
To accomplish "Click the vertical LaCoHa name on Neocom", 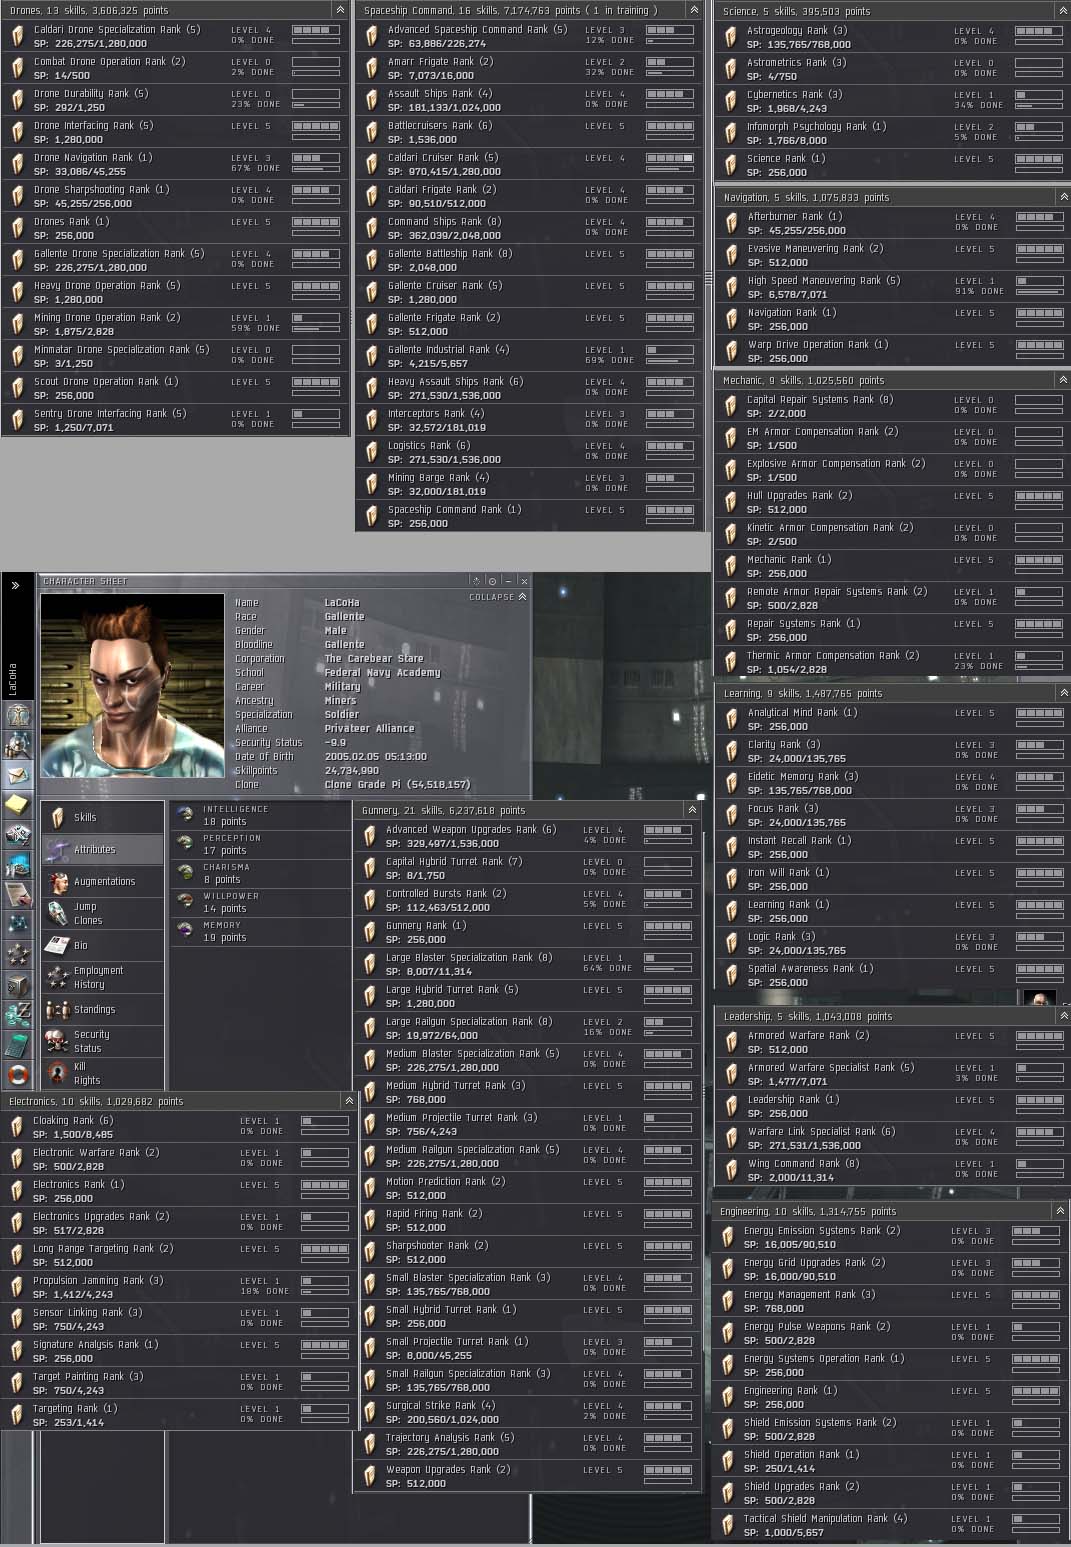I will pos(13,679).
